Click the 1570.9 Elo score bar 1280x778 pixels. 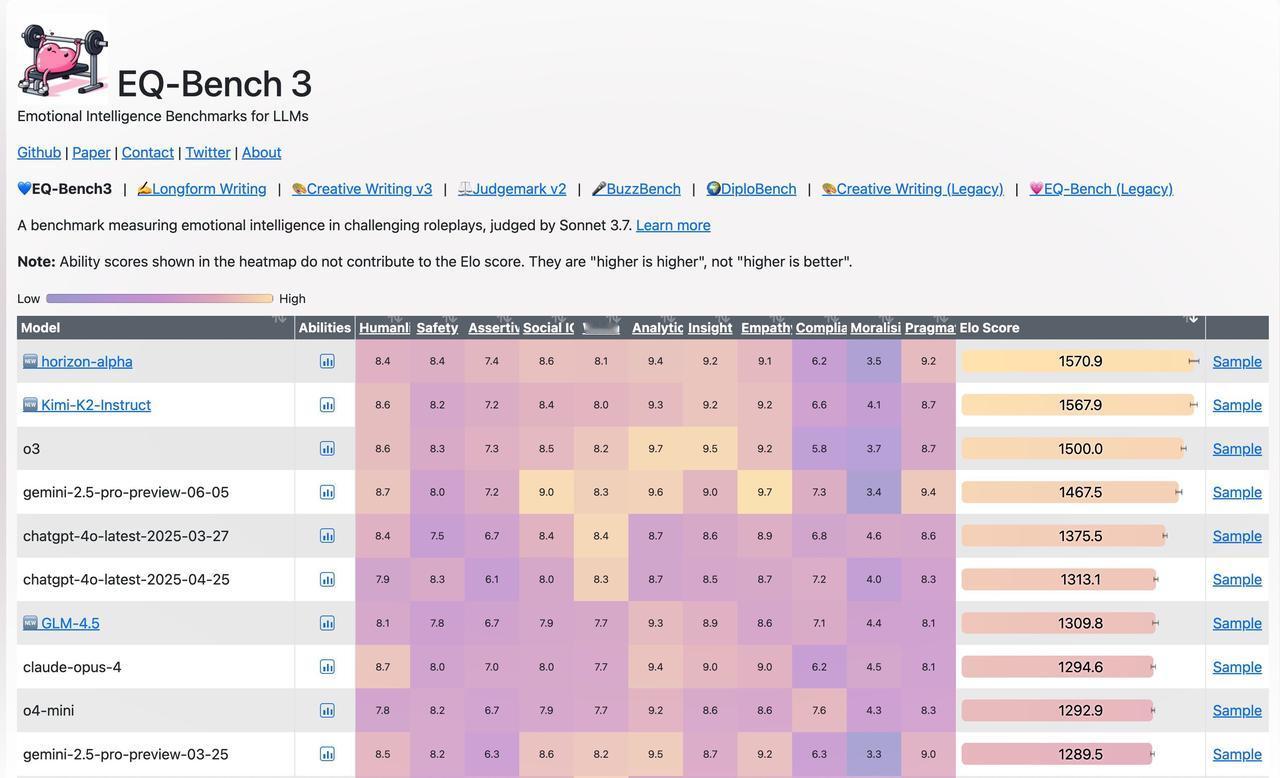tap(1080, 361)
